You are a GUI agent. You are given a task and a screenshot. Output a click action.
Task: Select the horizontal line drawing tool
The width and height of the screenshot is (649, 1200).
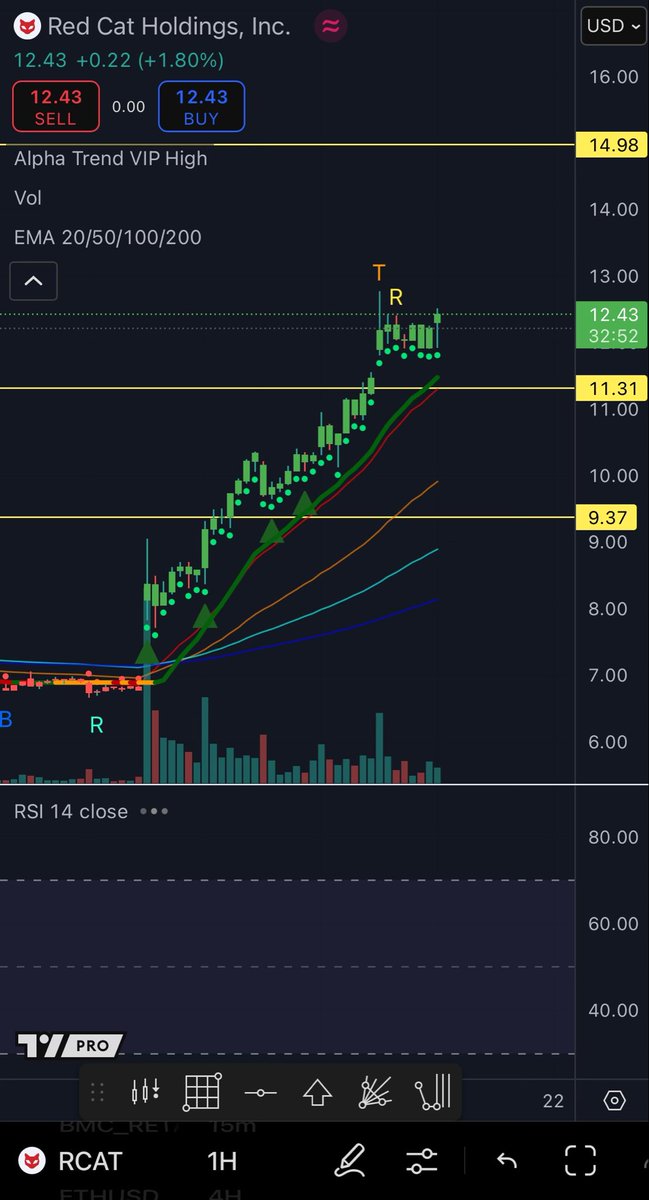point(260,1092)
